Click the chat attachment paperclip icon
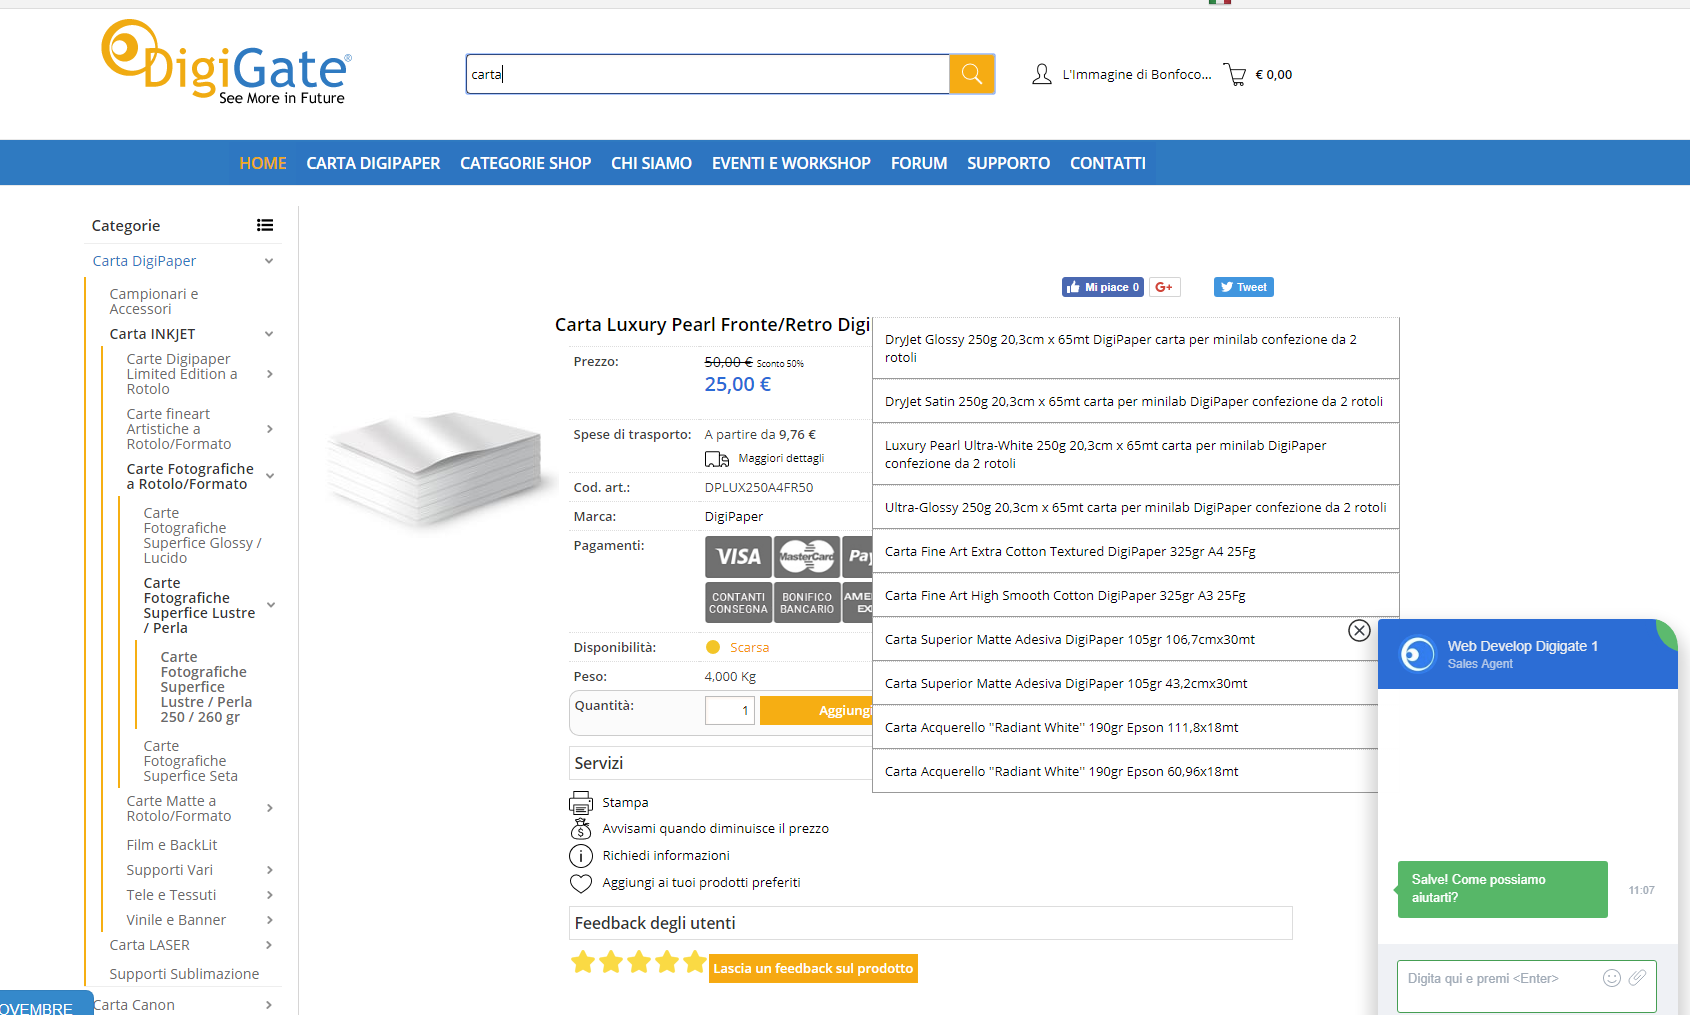 click(1637, 978)
